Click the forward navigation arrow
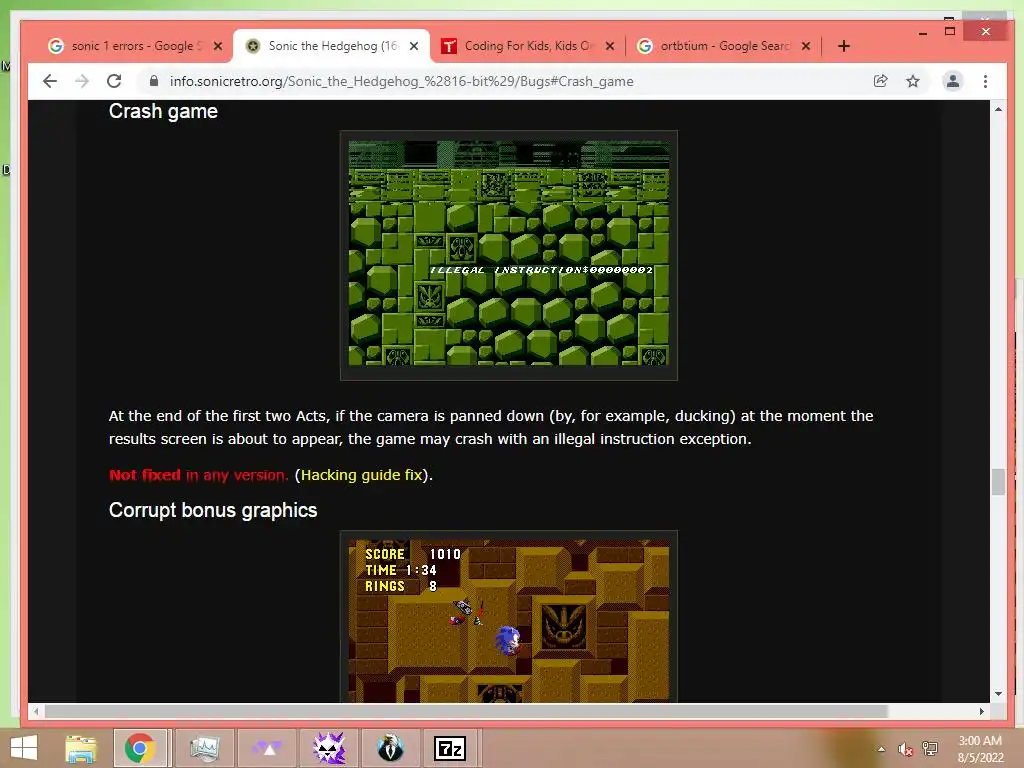Viewport: 1024px width, 768px height. coord(82,81)
